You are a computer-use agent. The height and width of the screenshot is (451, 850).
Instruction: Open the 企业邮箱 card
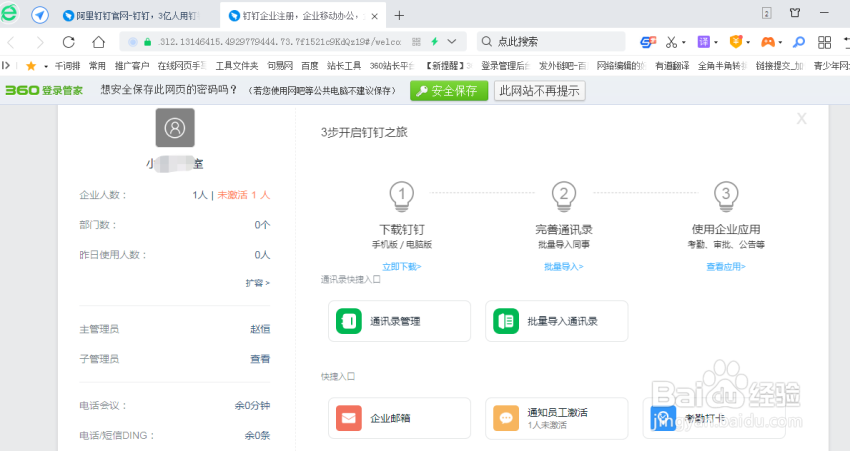pyautogui.click(x=400, y=418)
